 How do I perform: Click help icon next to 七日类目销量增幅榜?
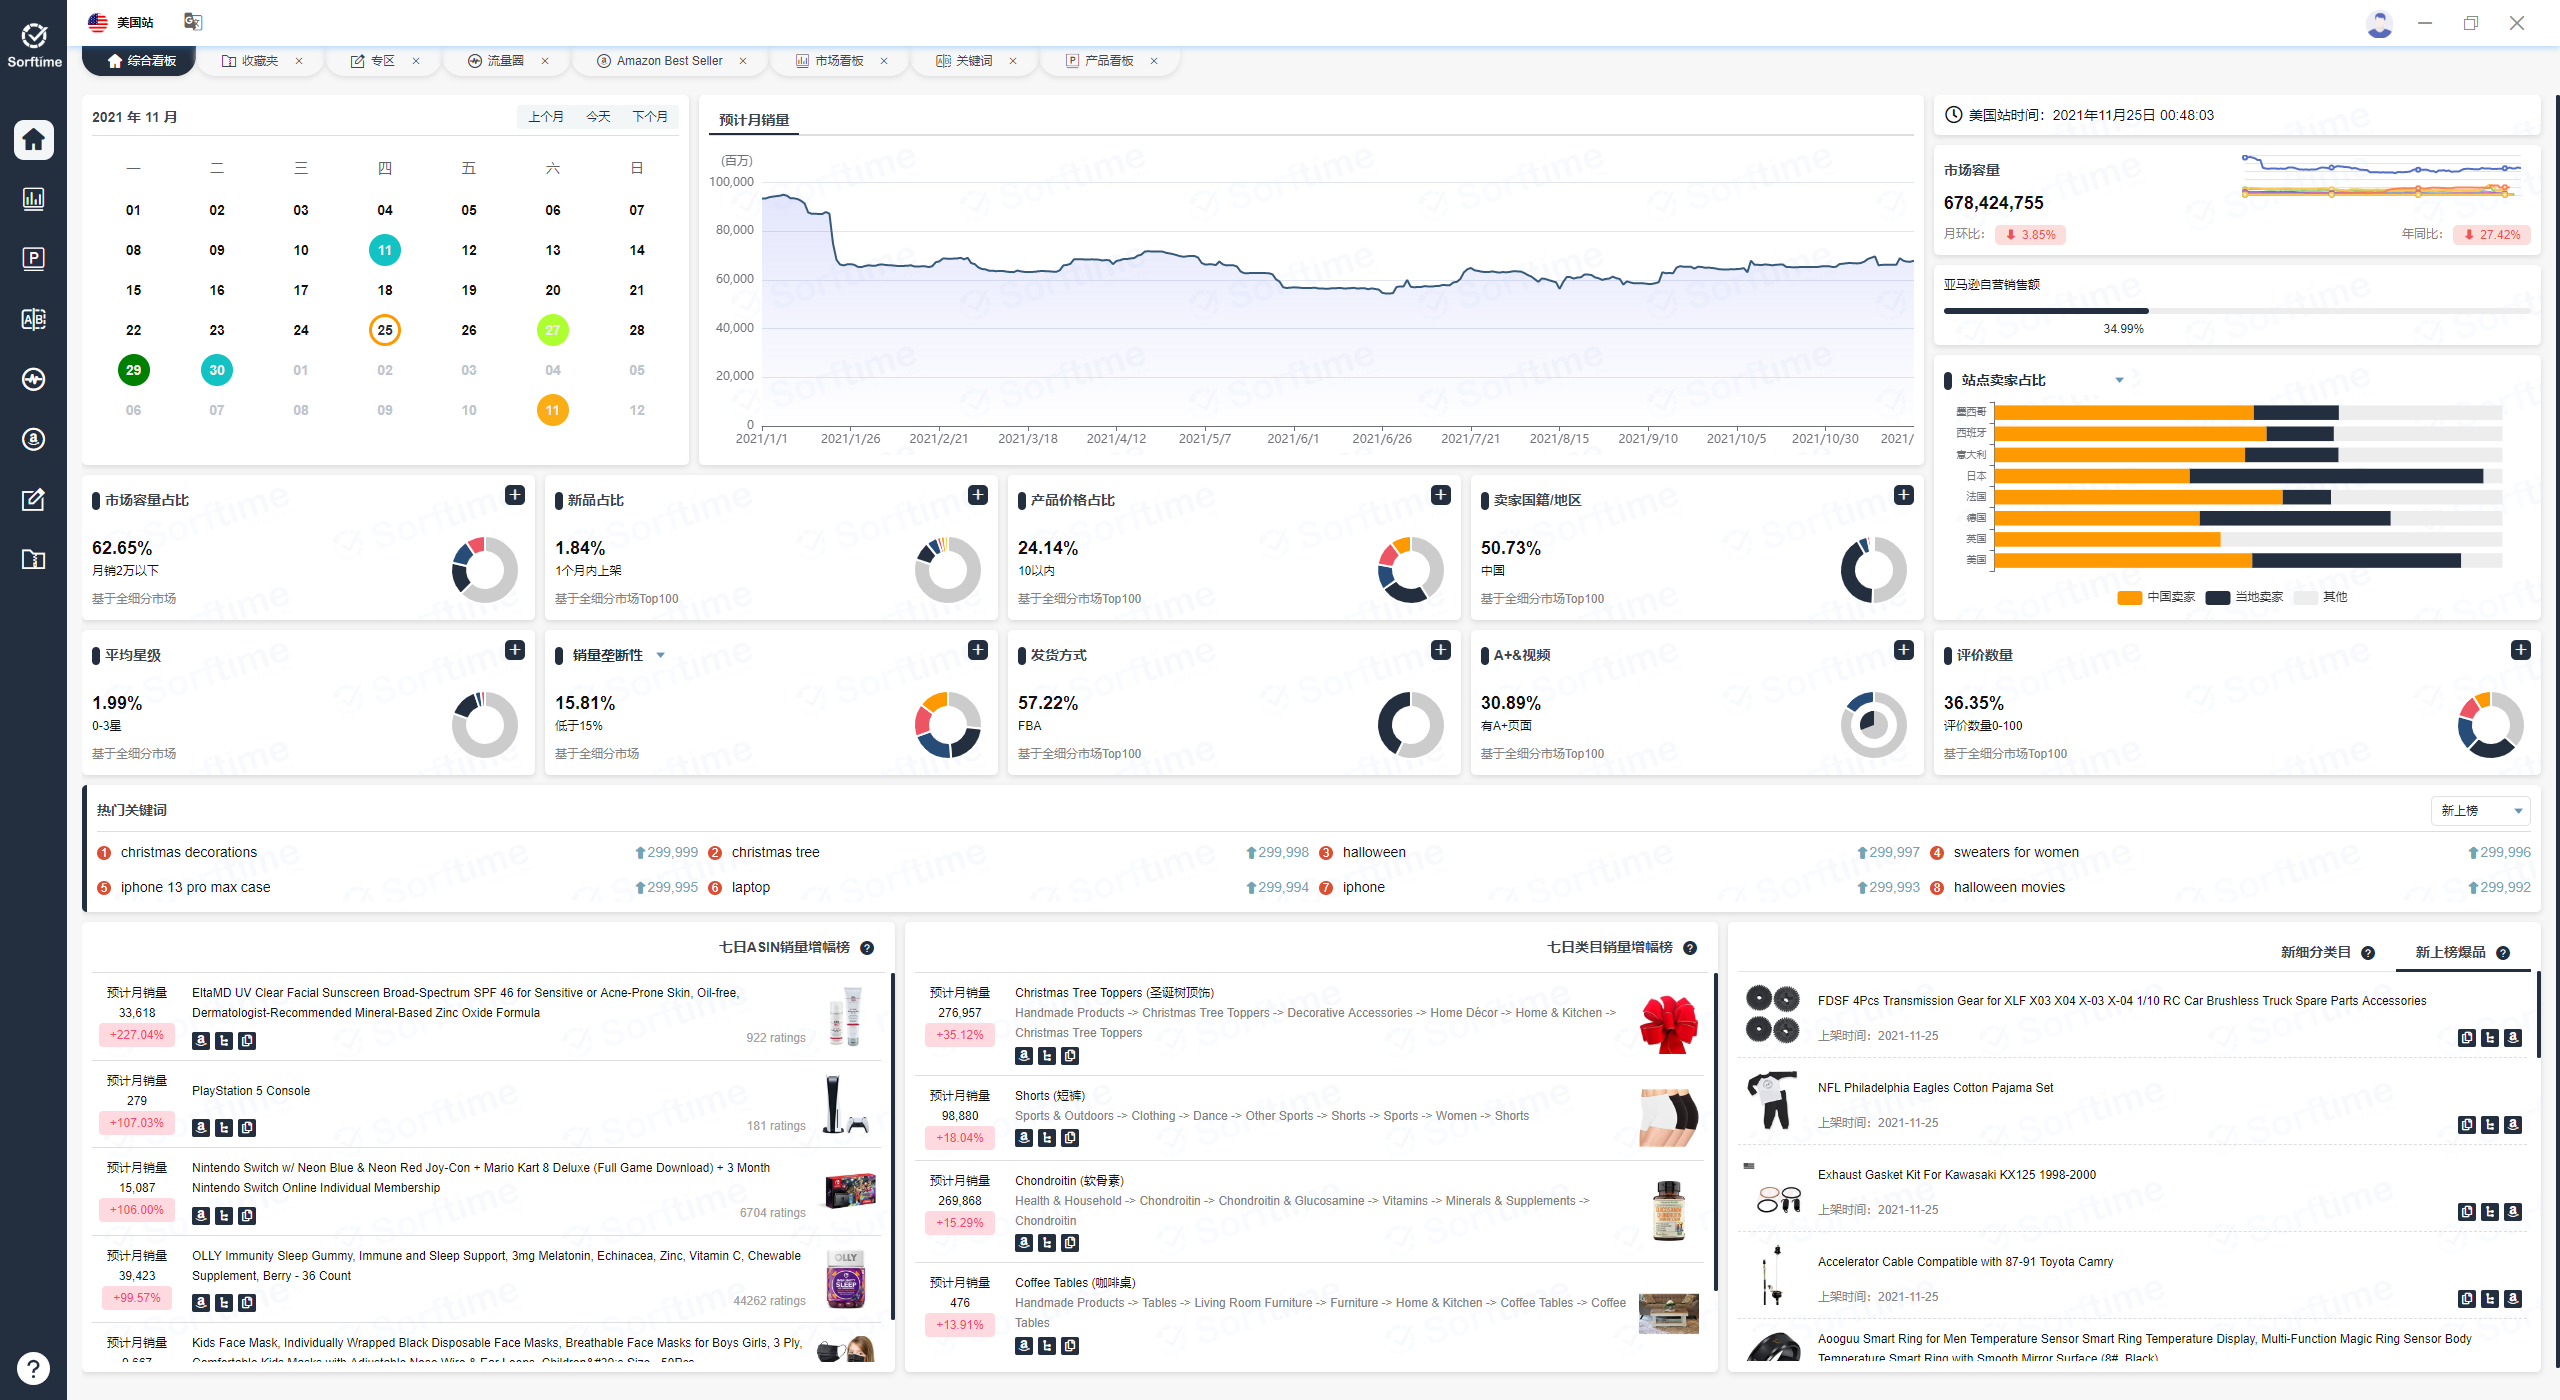[1690, 948]
